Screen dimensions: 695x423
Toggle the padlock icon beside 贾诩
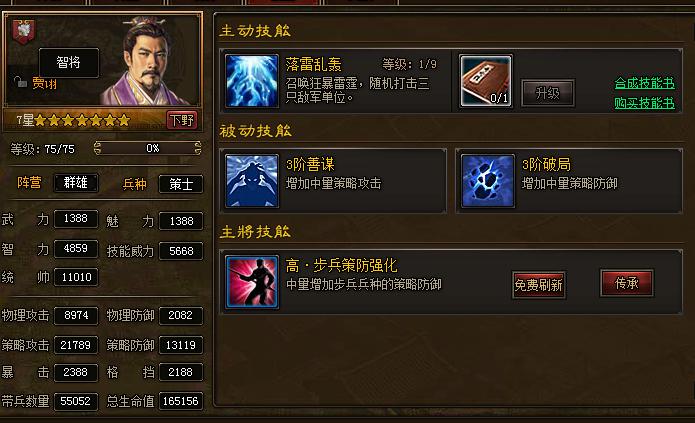(20, 82)
